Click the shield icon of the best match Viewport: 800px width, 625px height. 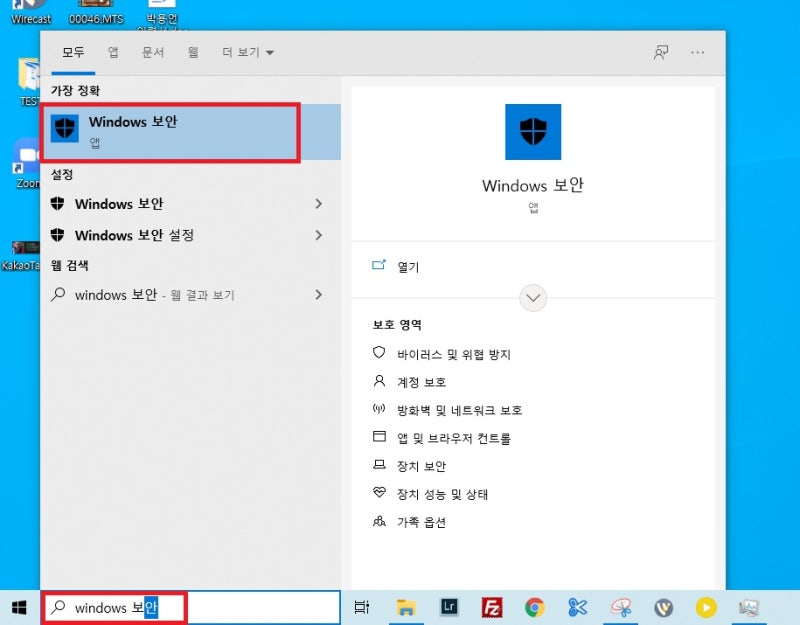(65, 128)
